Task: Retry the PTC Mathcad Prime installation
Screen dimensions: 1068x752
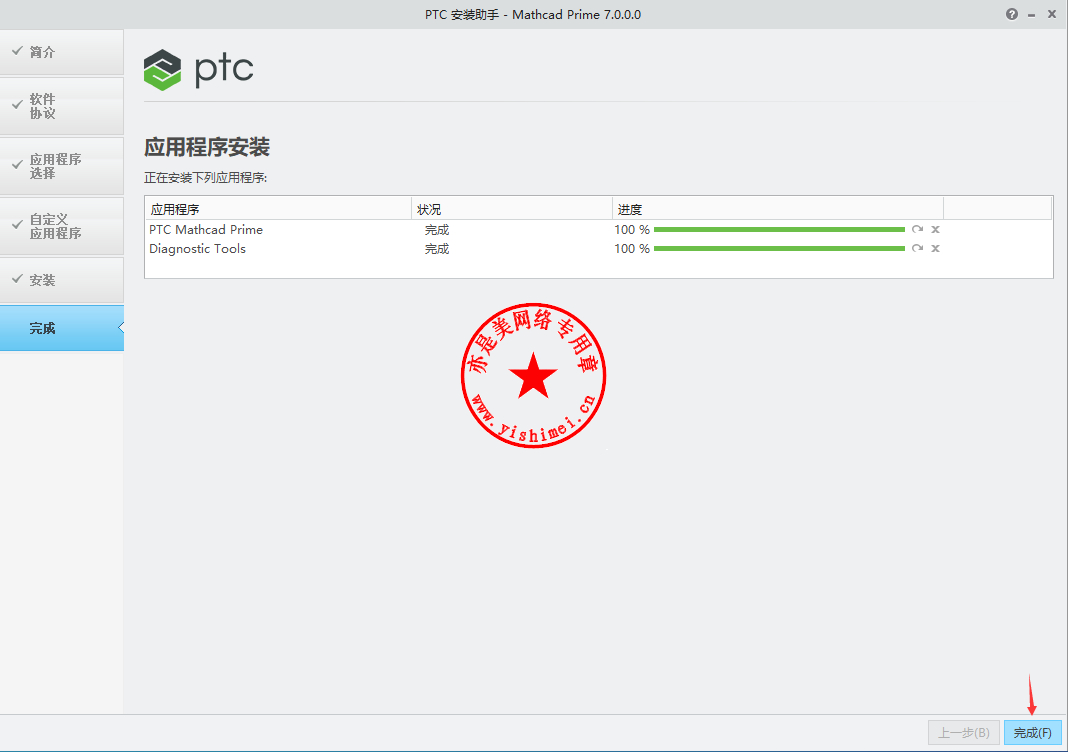Action: click(x=917, y=230)
